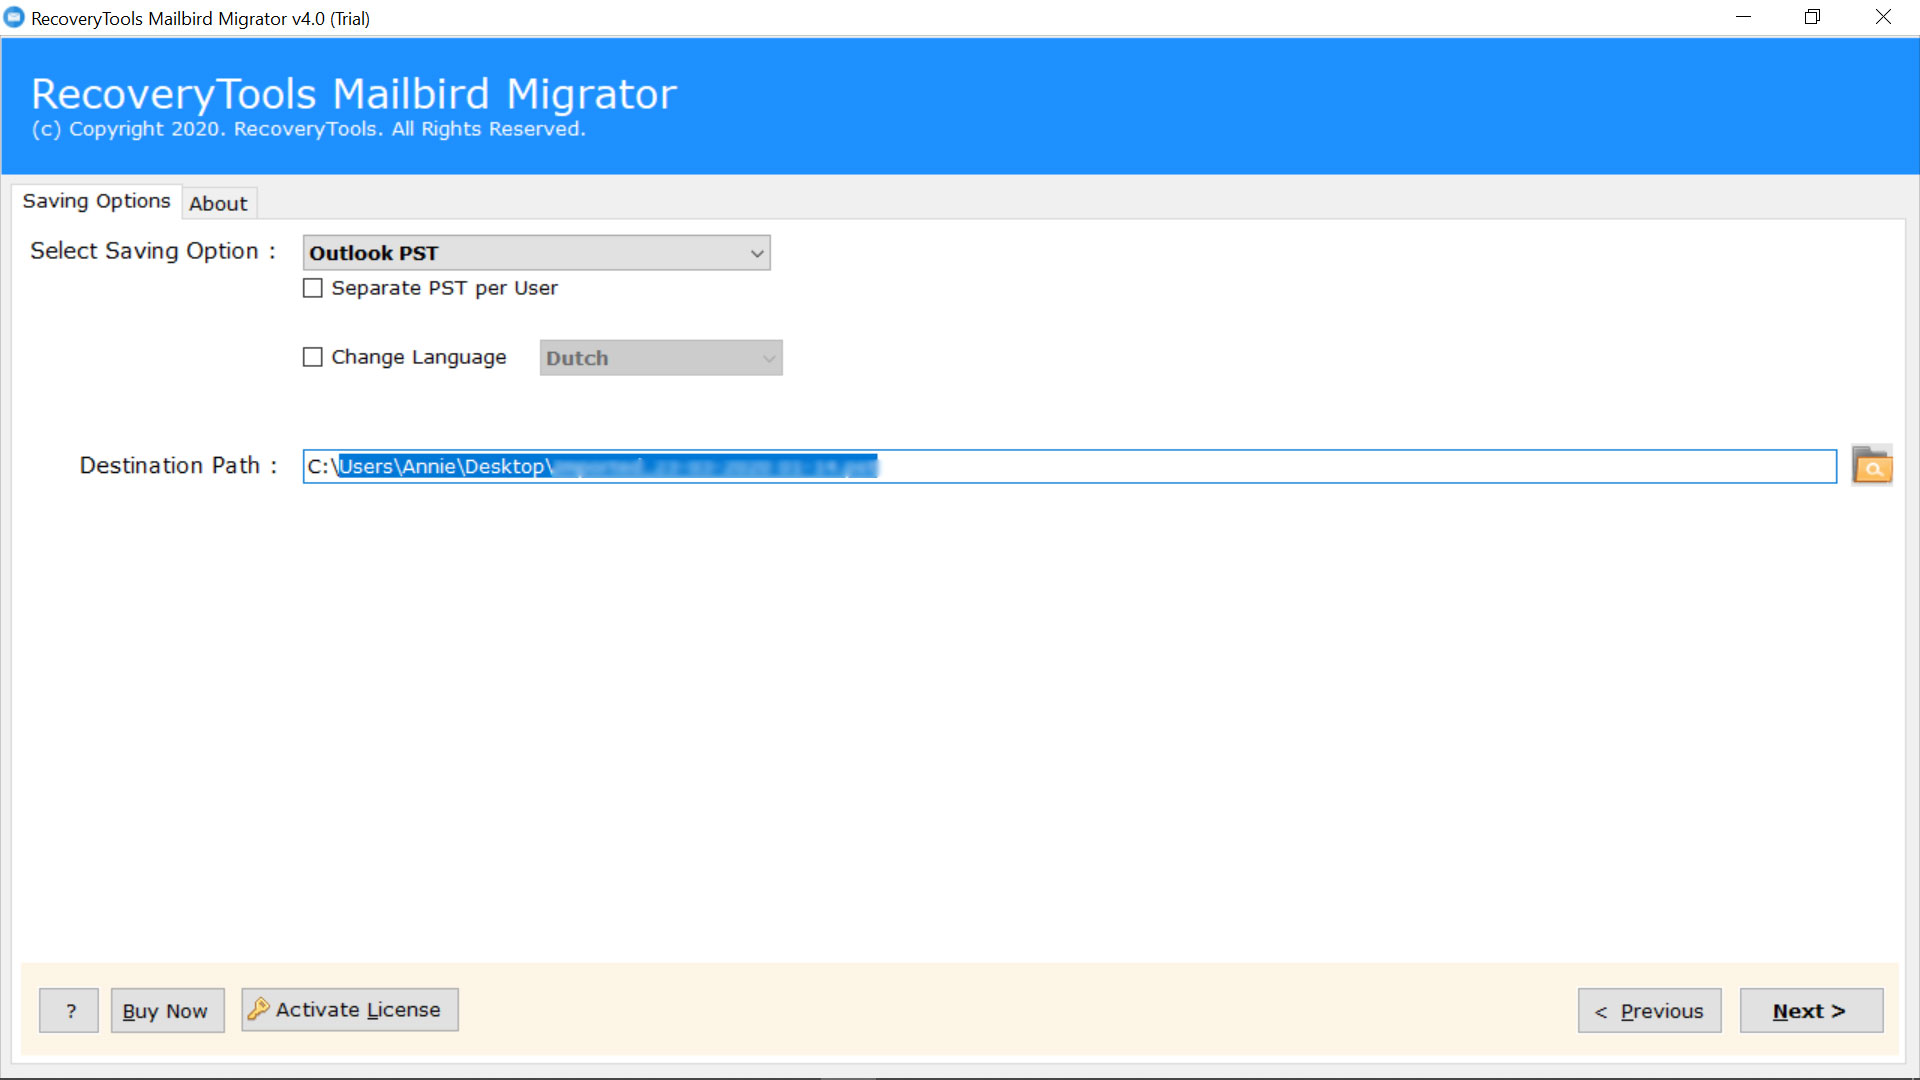Minimize the Mailbird Migrator window
This screenshot has height=1080, width=1920.
pos(1743,17)
